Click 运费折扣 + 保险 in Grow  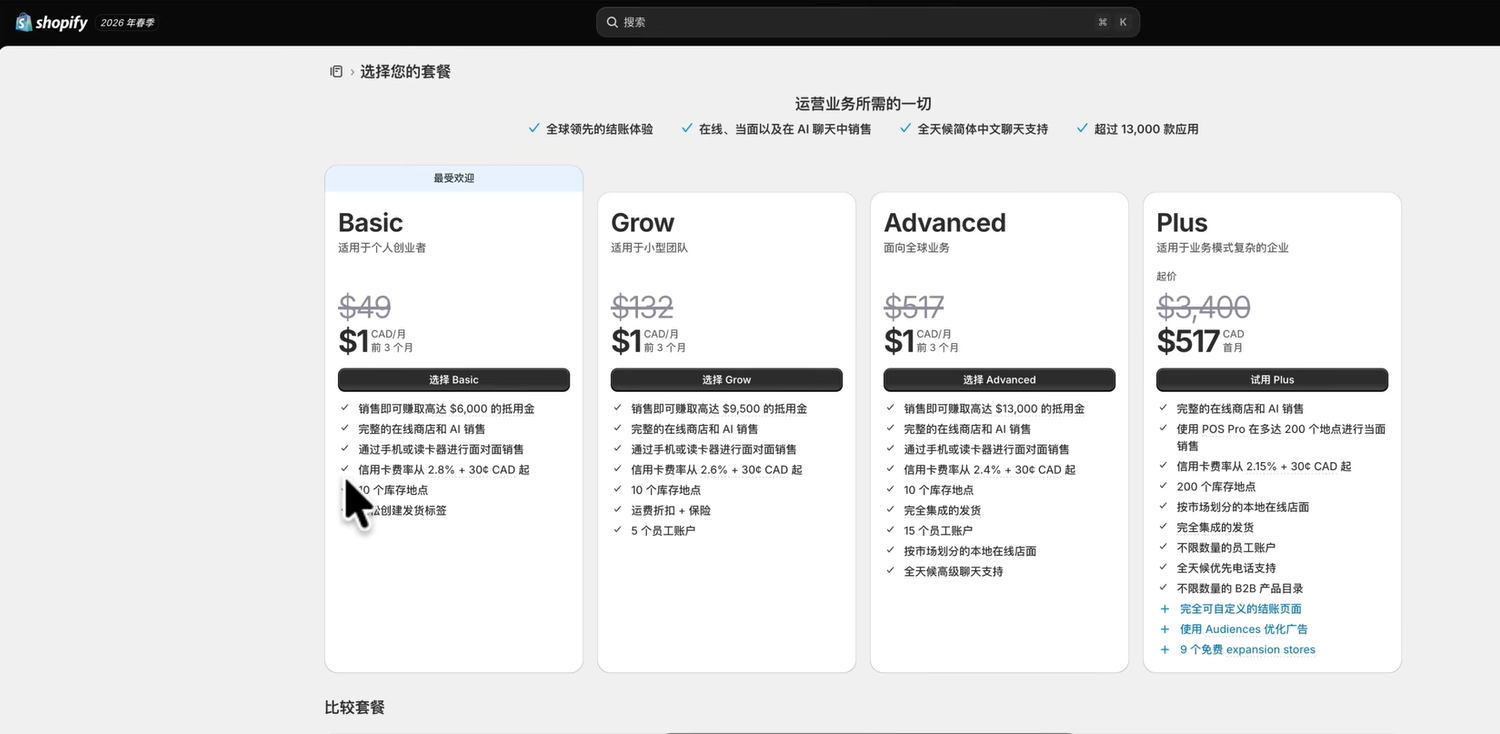pyautogui.click(x=671, y=511)
